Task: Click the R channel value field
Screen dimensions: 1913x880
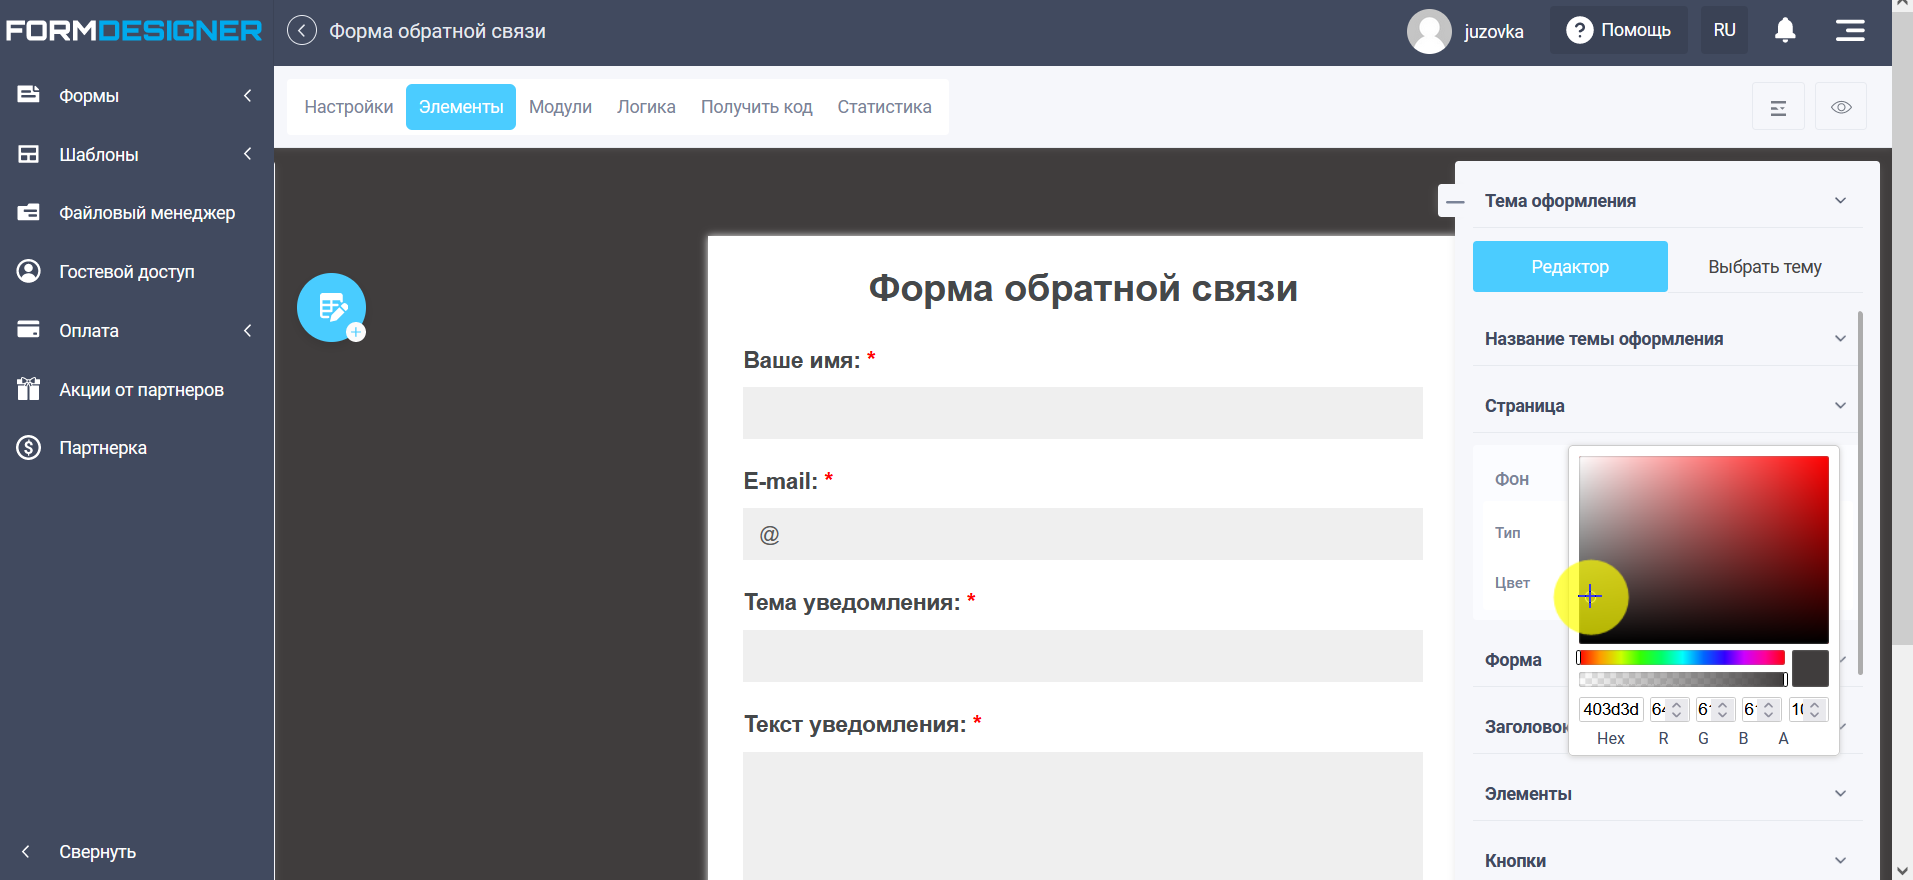Action: coord(1669,709)
